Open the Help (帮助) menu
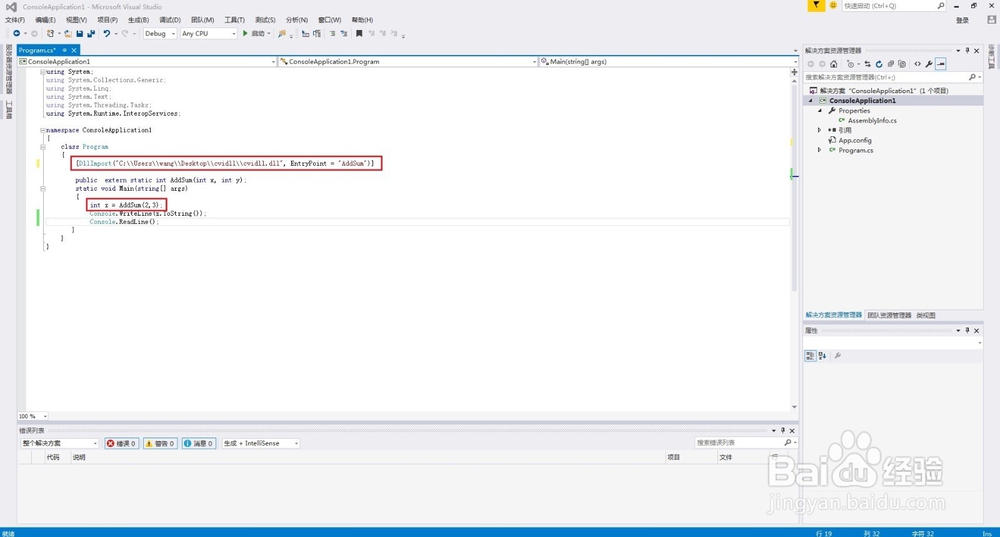 [x=362, y=20]
